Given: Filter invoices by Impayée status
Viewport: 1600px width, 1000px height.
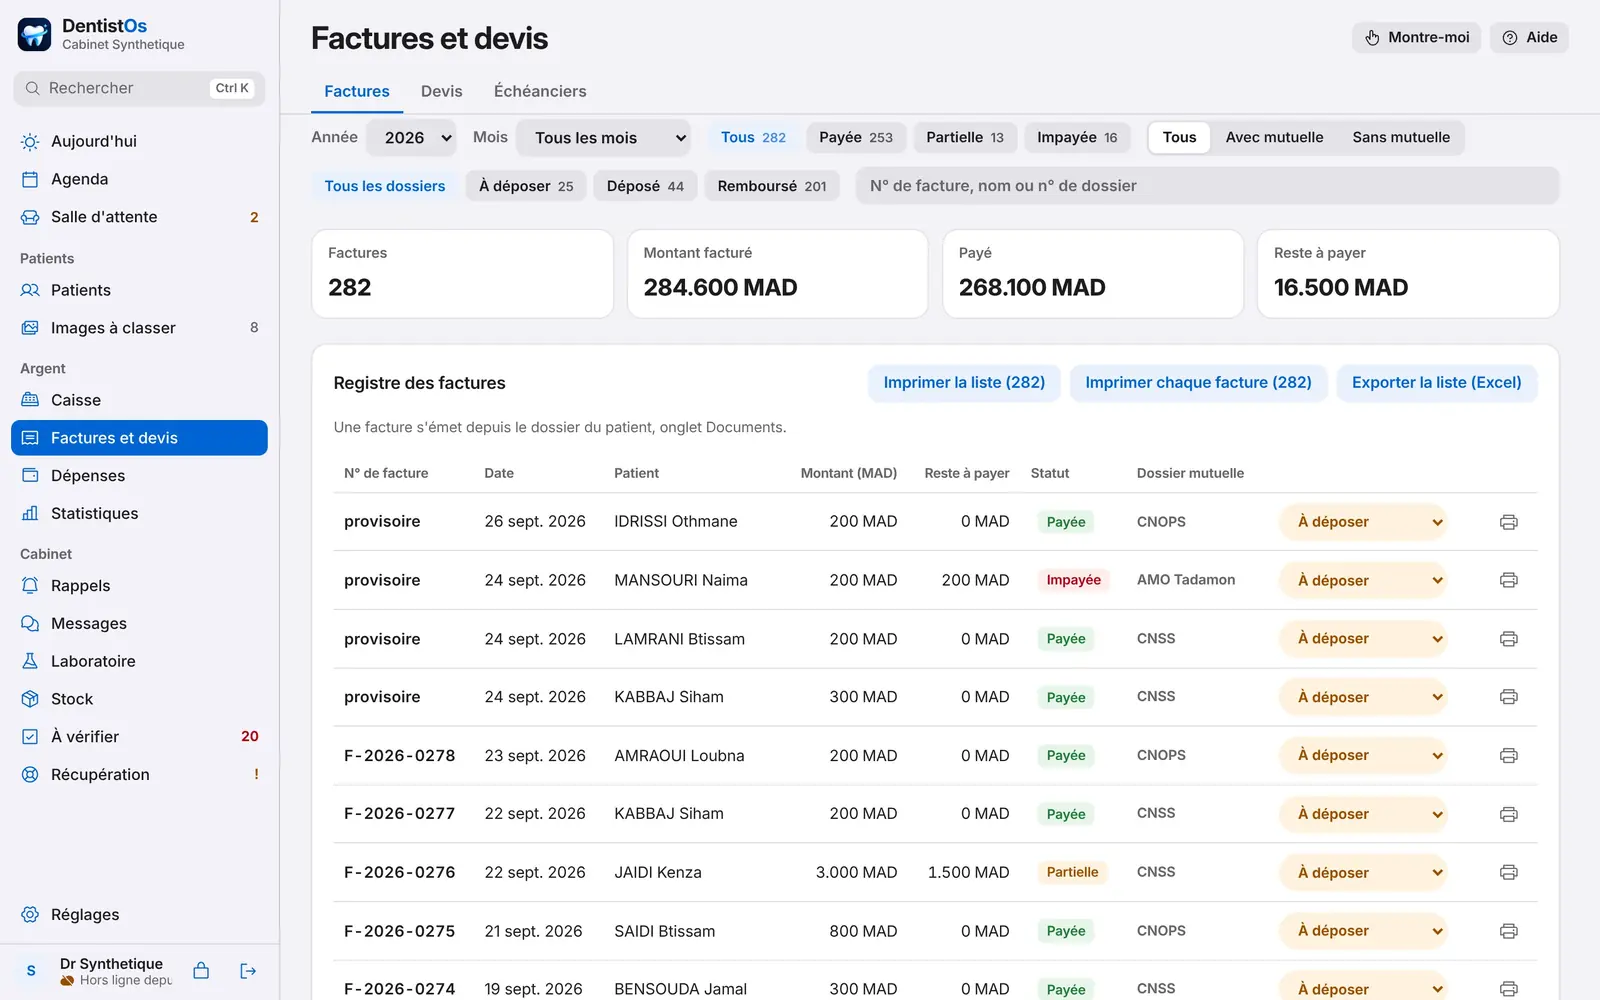Looking at the screenshot, I should pos(1077,137).
